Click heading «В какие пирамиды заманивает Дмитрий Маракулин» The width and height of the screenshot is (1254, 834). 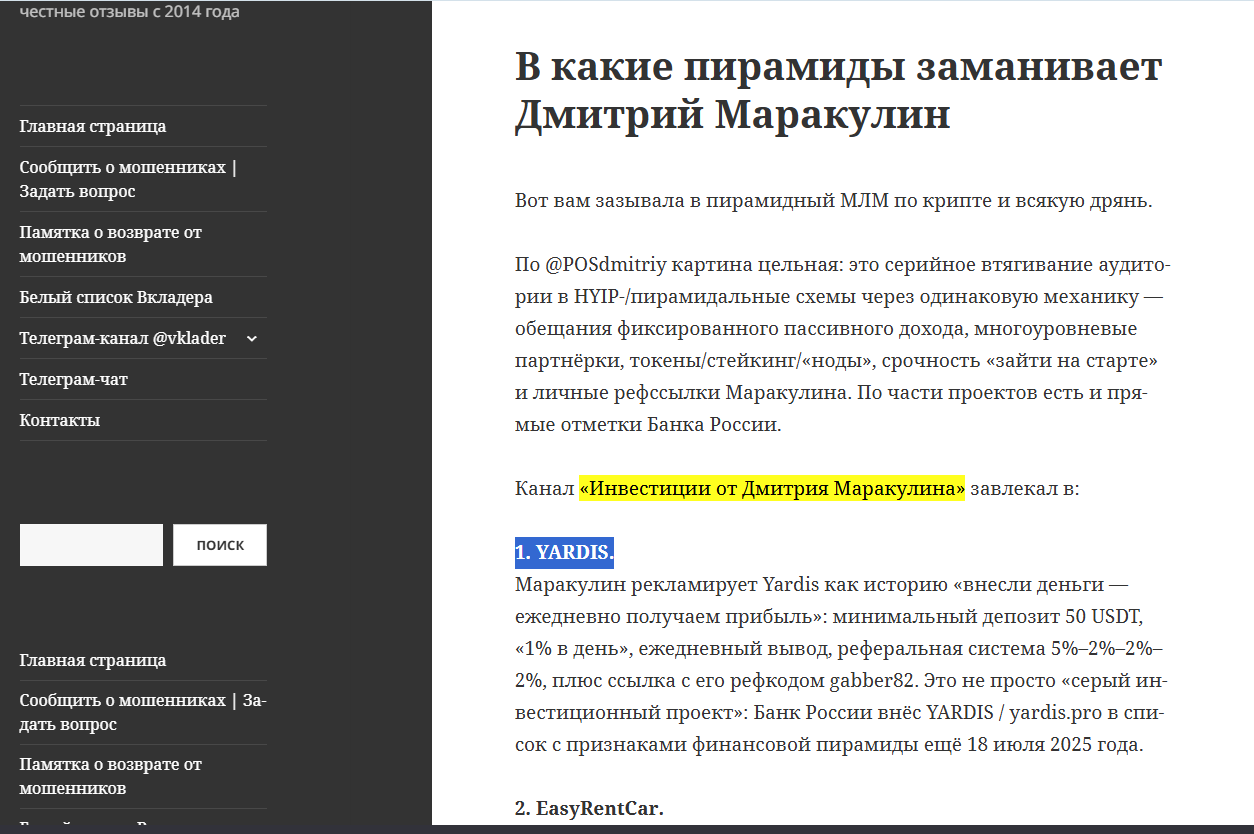click(838, 91)
